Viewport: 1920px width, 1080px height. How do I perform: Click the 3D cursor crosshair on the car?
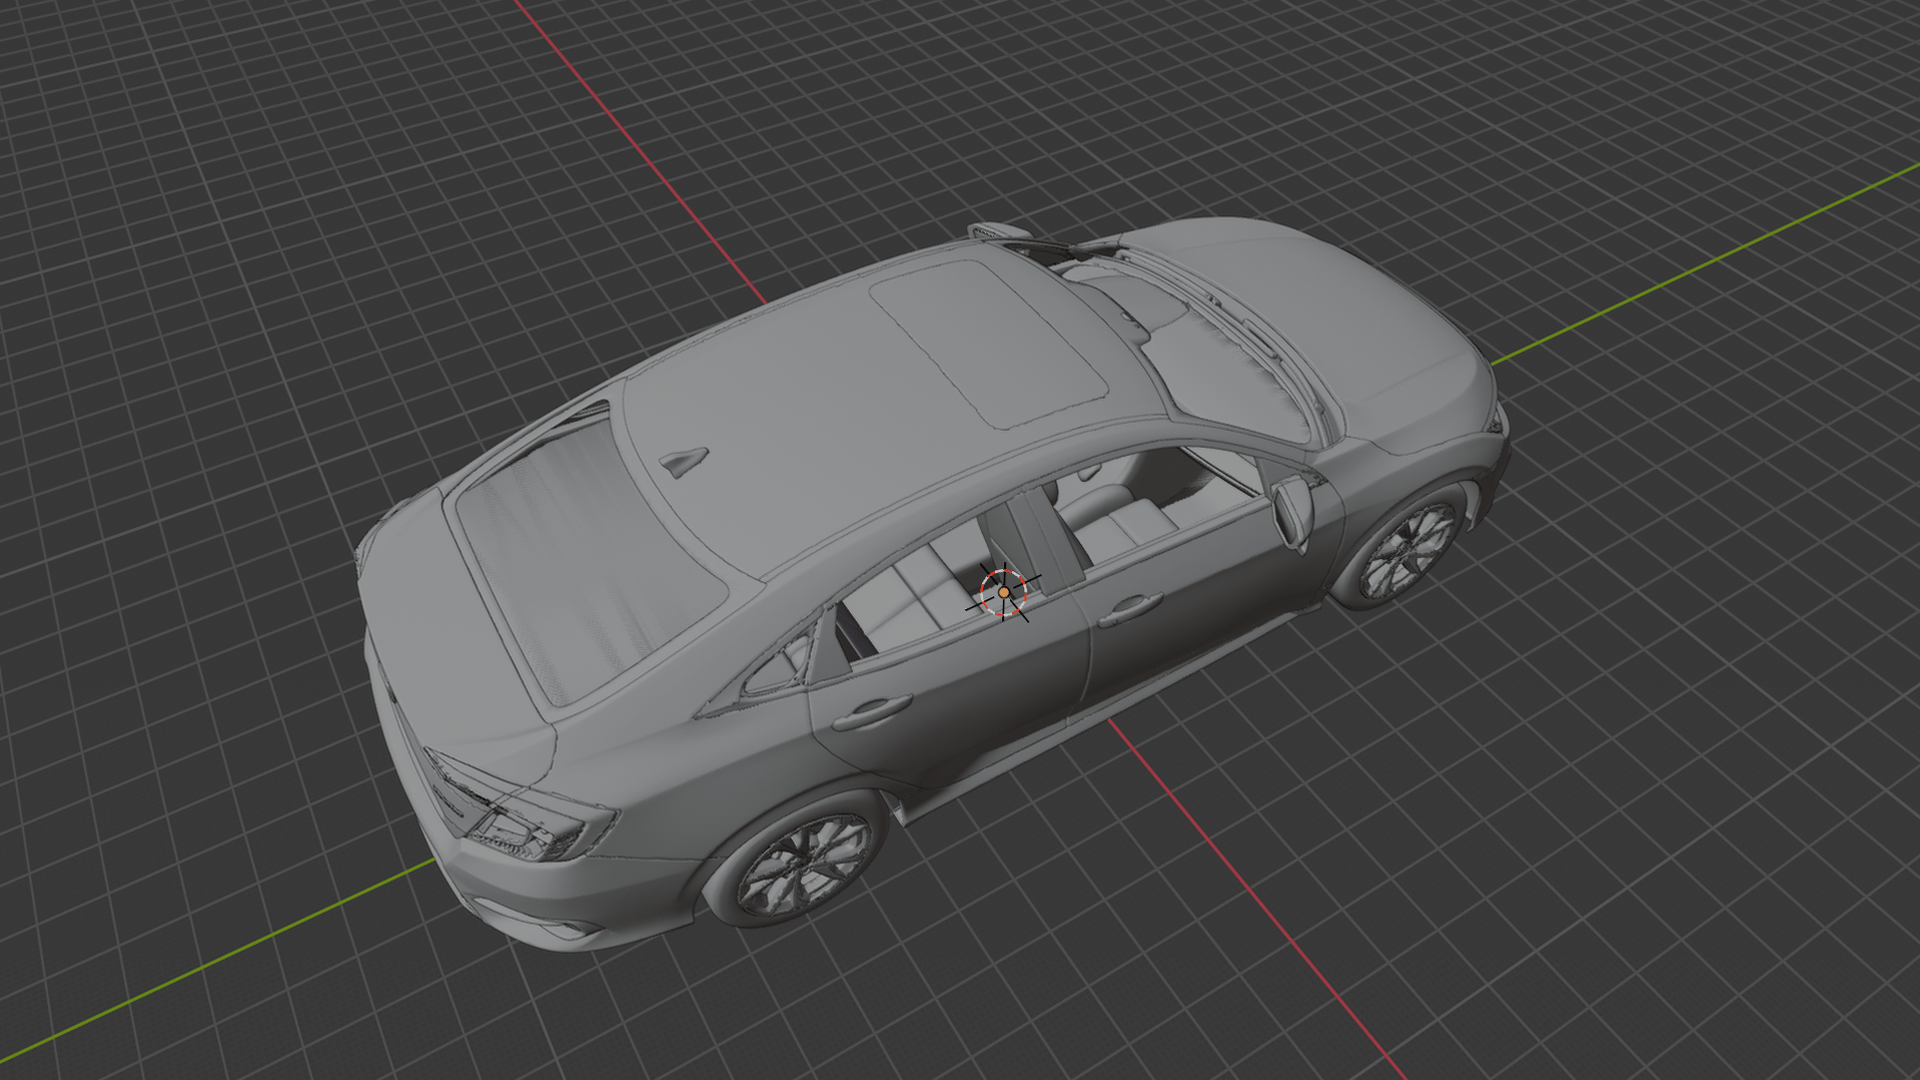[1003, 592]
